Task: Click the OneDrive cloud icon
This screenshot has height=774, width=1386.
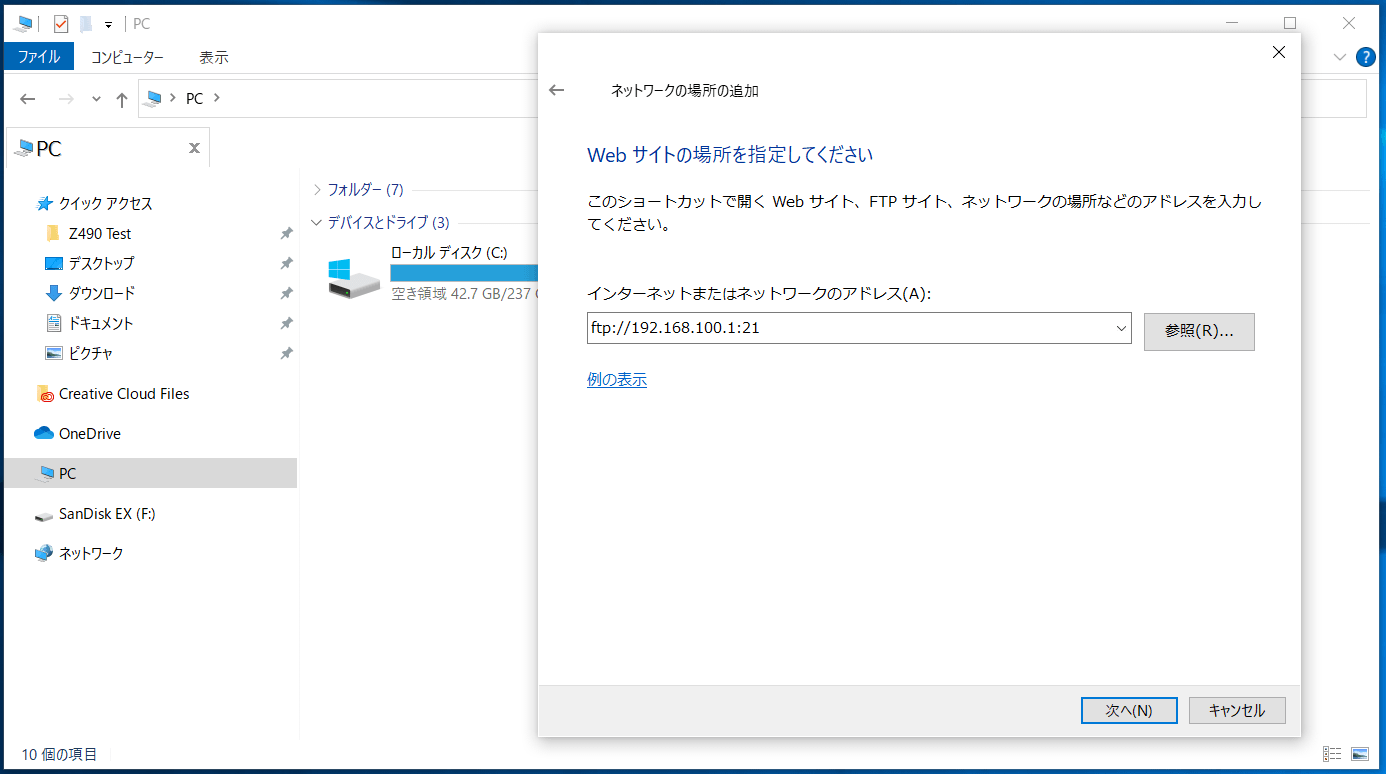Action: pyautogui.click(x=43, y=433)
